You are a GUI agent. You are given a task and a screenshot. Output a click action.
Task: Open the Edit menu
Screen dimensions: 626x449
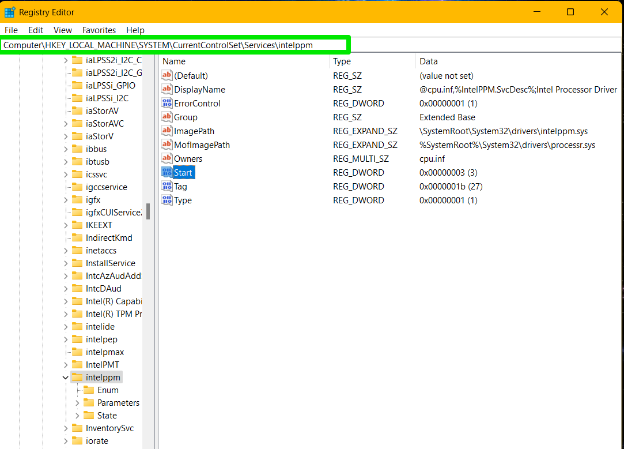(36, 30)
